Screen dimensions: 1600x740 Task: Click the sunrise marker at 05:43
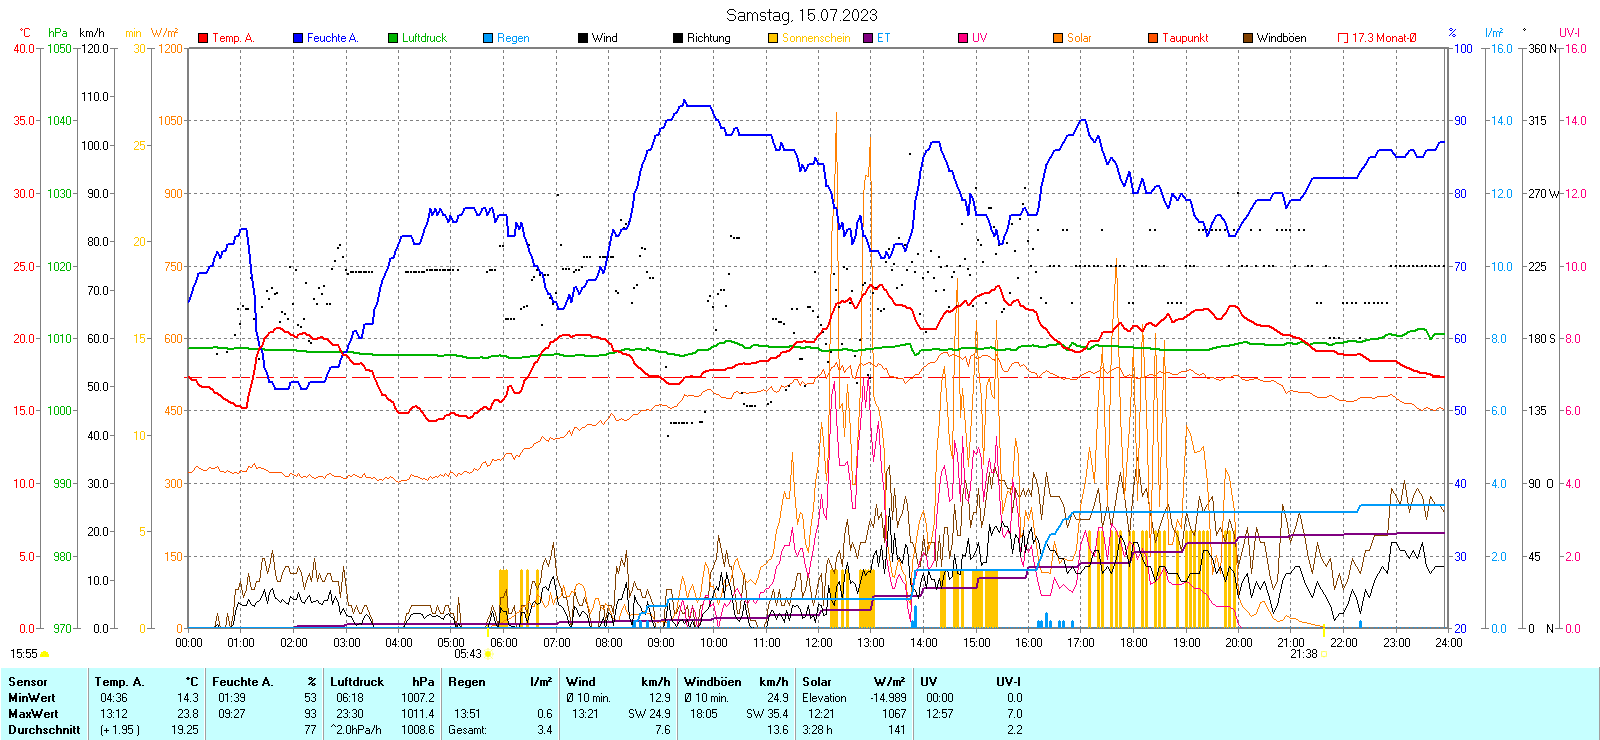488,654
